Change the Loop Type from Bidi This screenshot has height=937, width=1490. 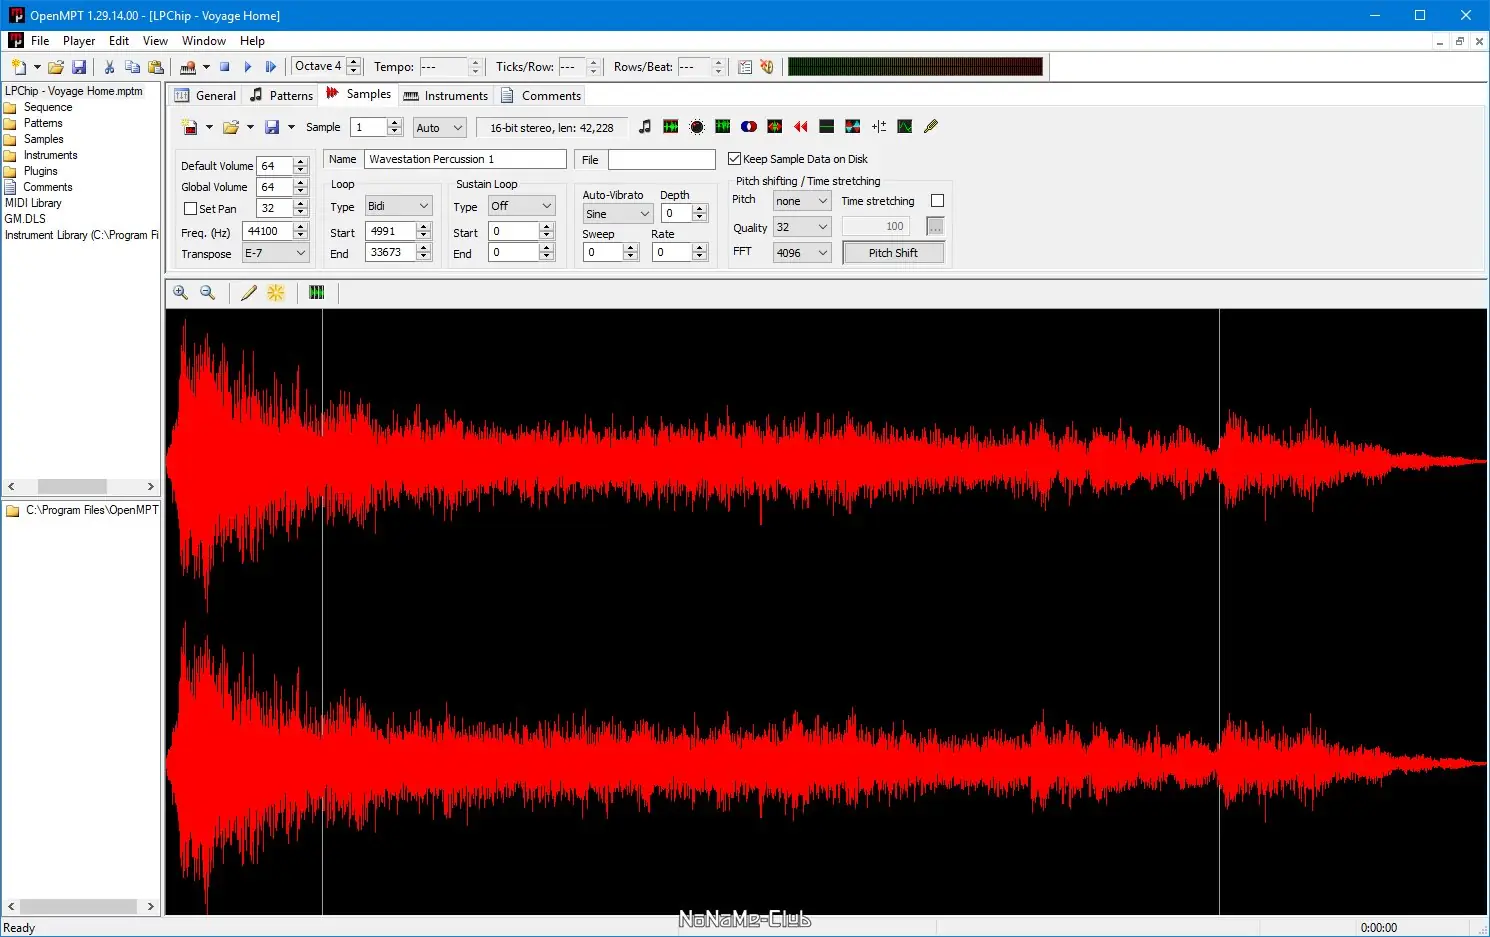click(398, 206)
